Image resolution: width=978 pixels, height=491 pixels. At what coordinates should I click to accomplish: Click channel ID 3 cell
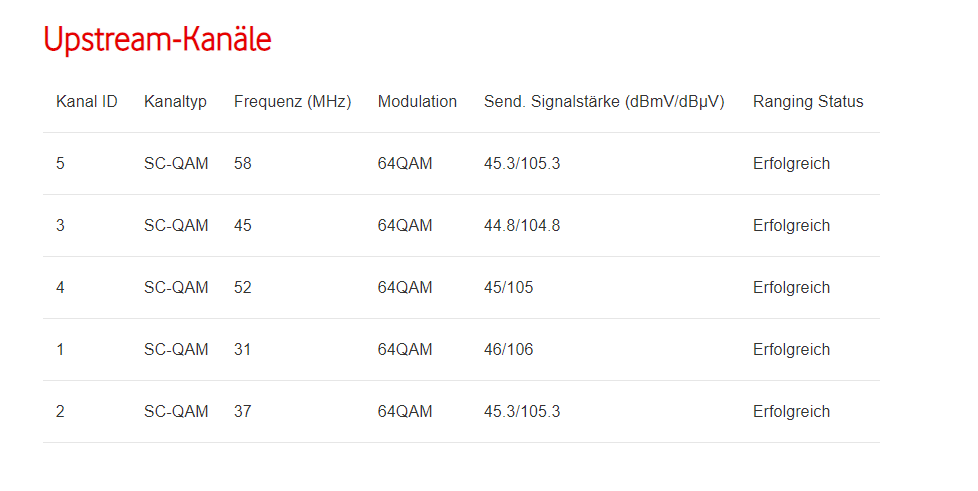coord(61,225)
